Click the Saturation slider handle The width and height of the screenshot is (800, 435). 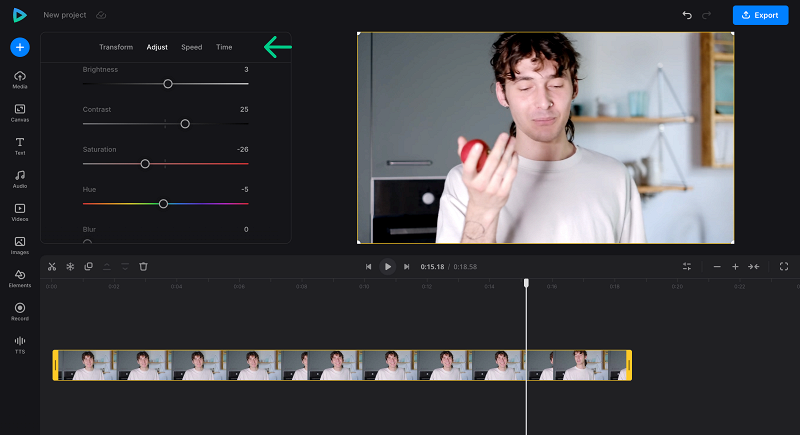click(x=145, y=164)
